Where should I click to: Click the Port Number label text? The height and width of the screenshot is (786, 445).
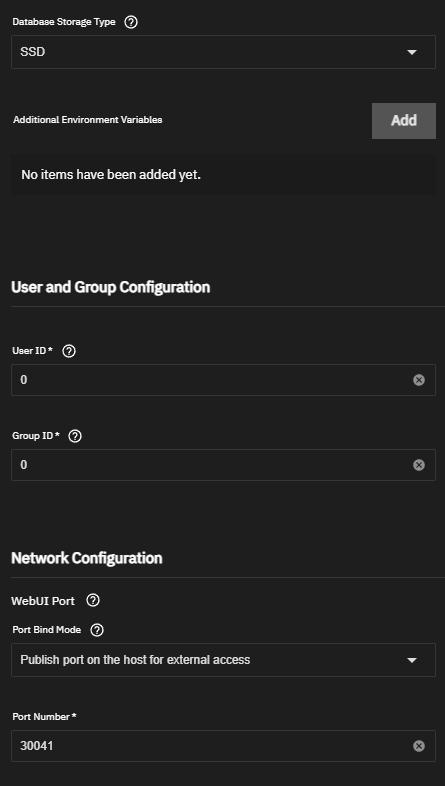[44, 717]
